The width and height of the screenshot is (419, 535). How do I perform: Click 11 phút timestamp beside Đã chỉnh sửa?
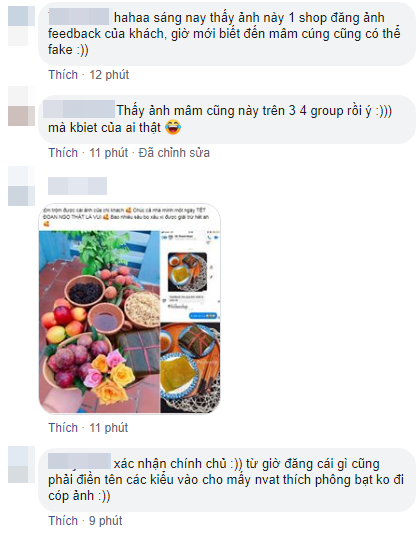109,153
